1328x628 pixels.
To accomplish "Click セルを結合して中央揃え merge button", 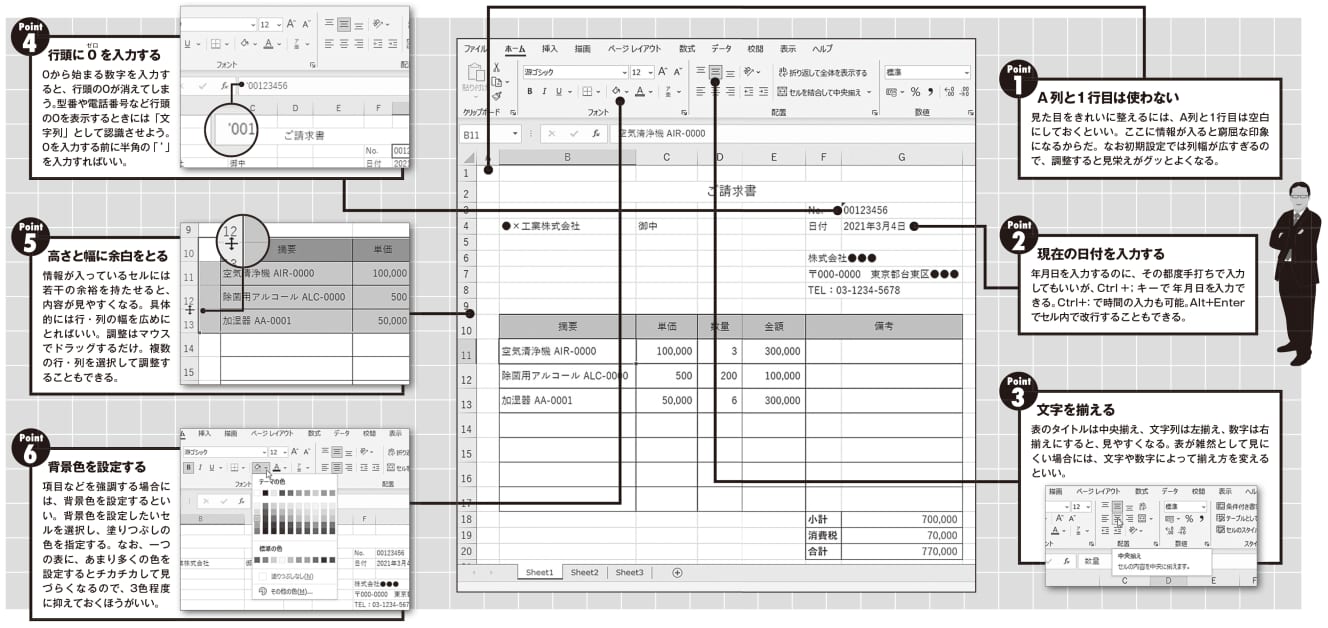I will tap(818, 92).
